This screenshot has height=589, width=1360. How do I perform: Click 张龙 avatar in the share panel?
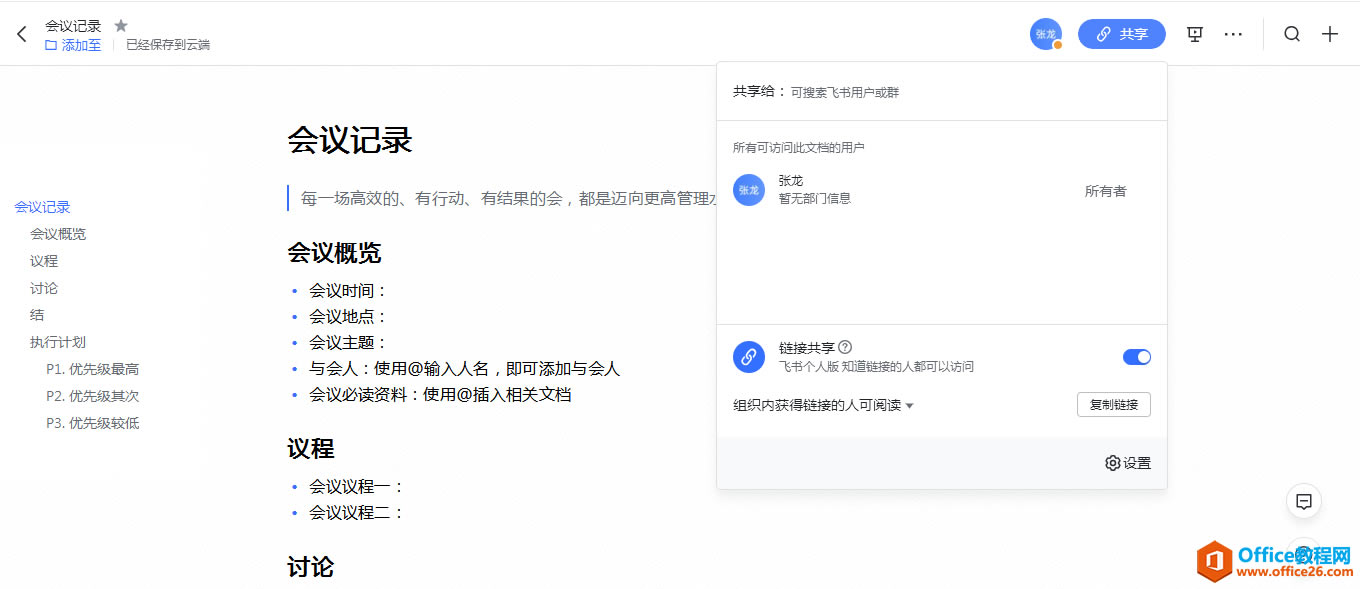click(749, 190)
